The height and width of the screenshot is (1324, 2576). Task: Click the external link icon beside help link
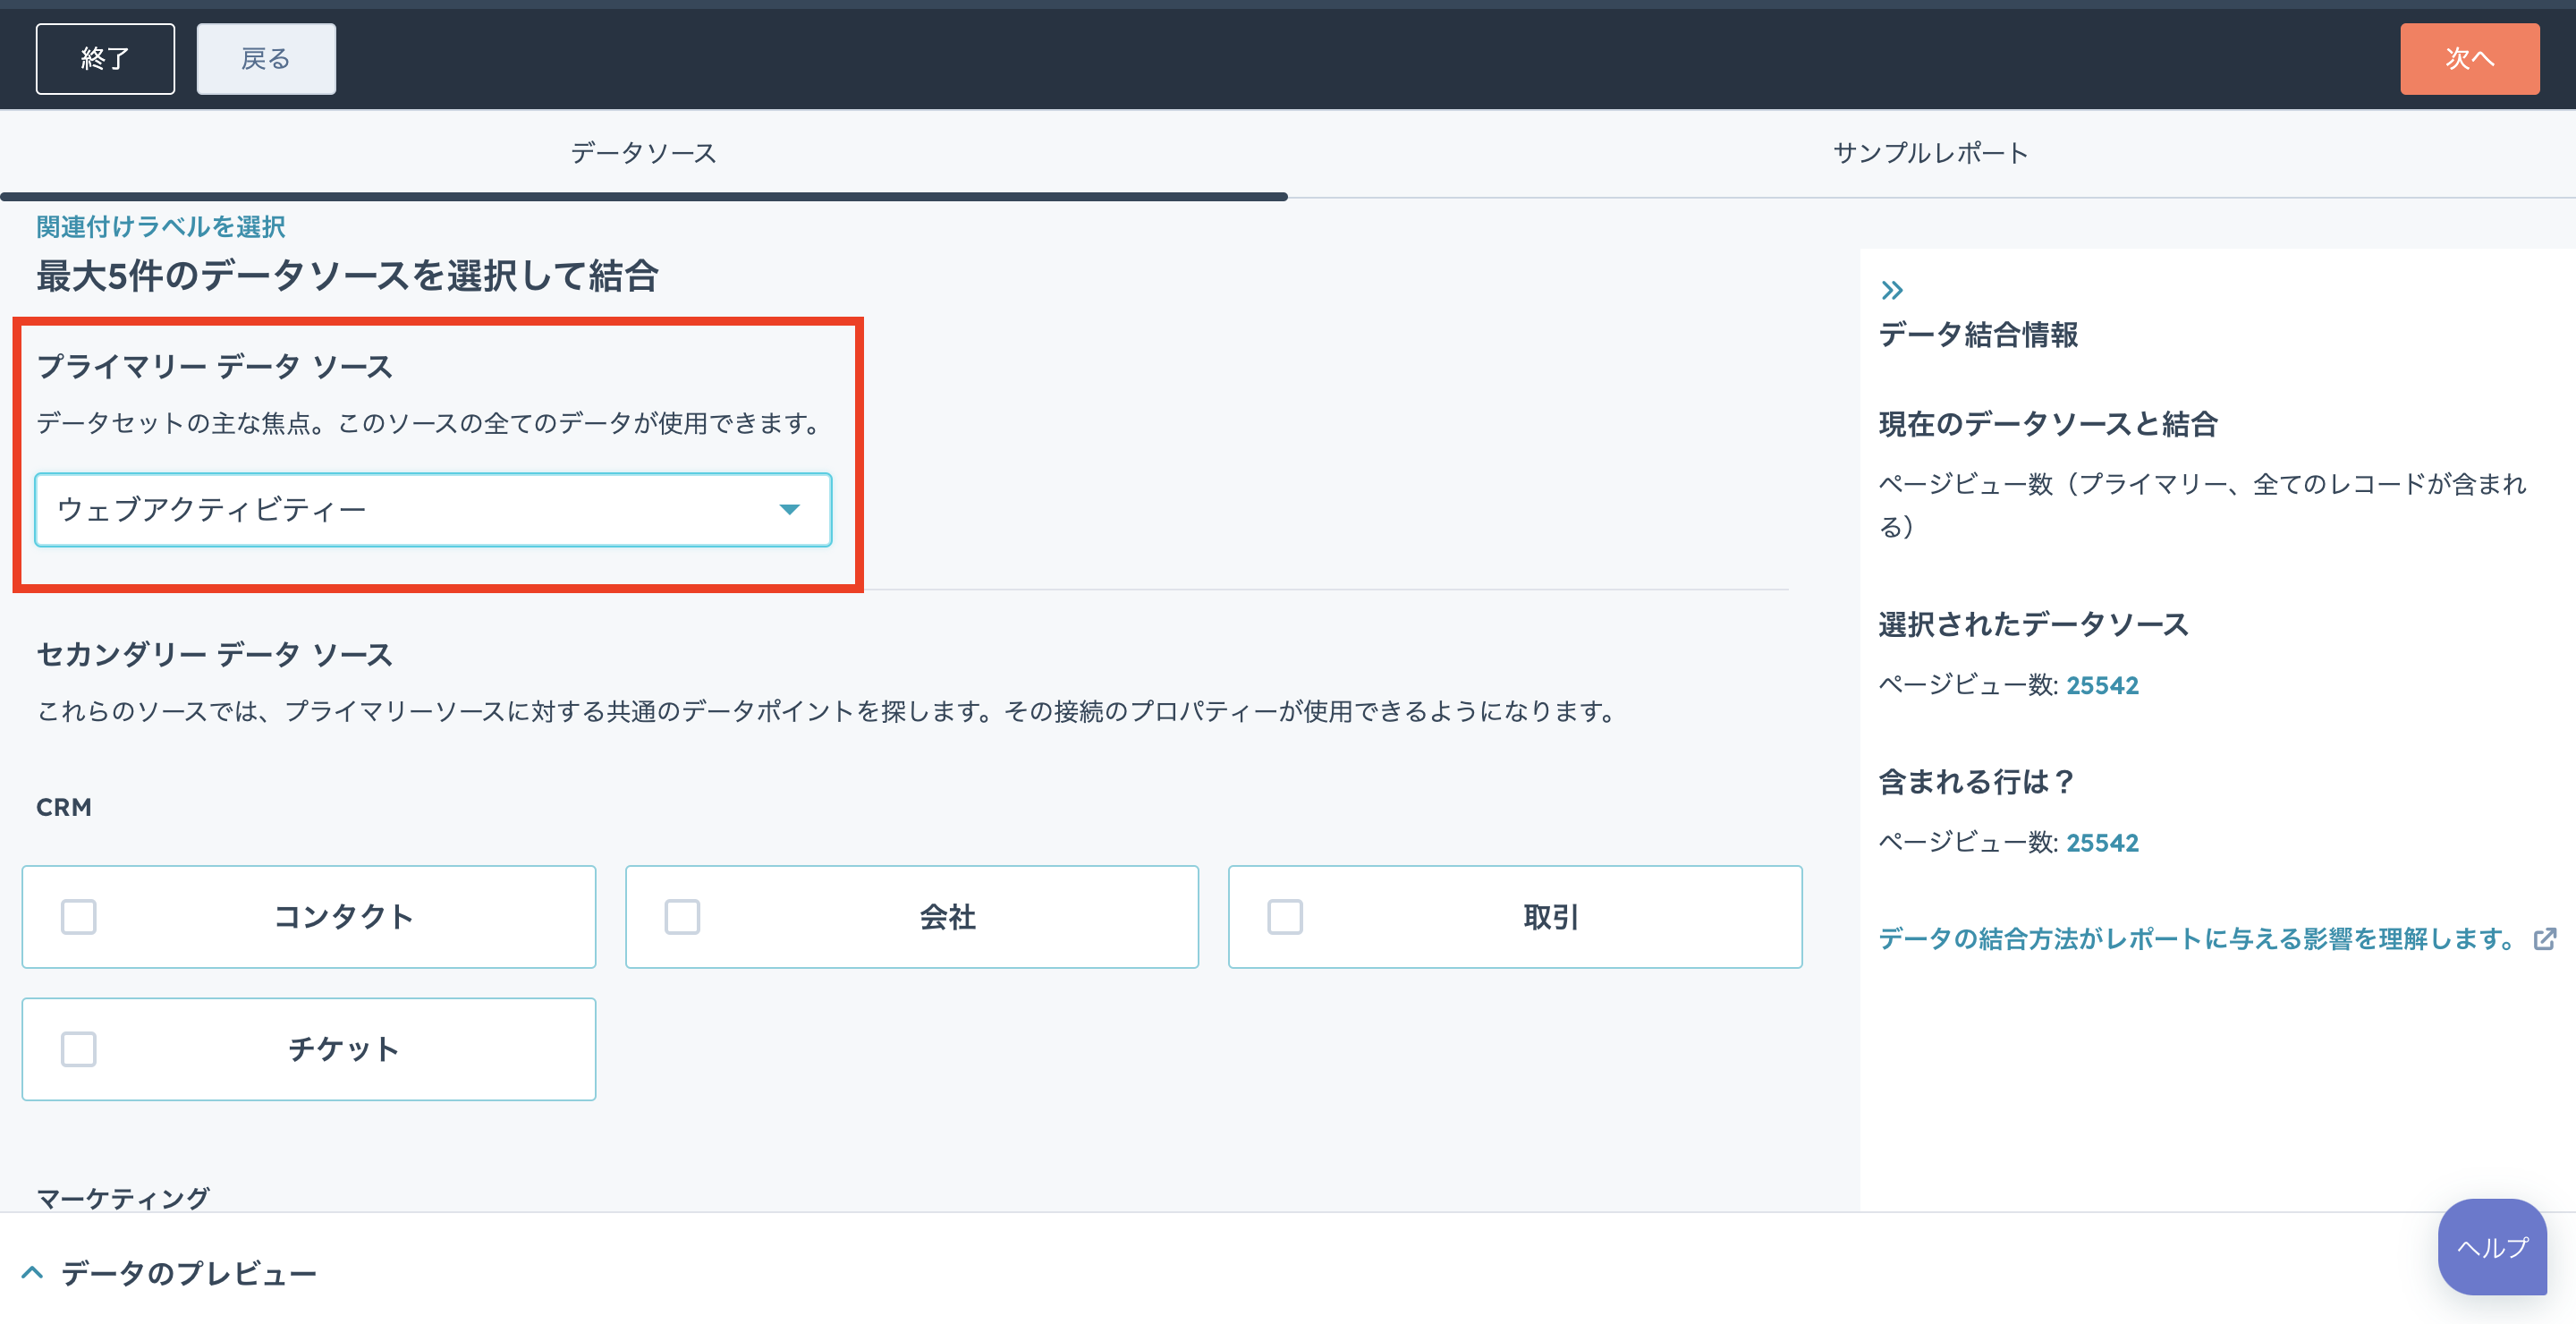point(2545,939)
